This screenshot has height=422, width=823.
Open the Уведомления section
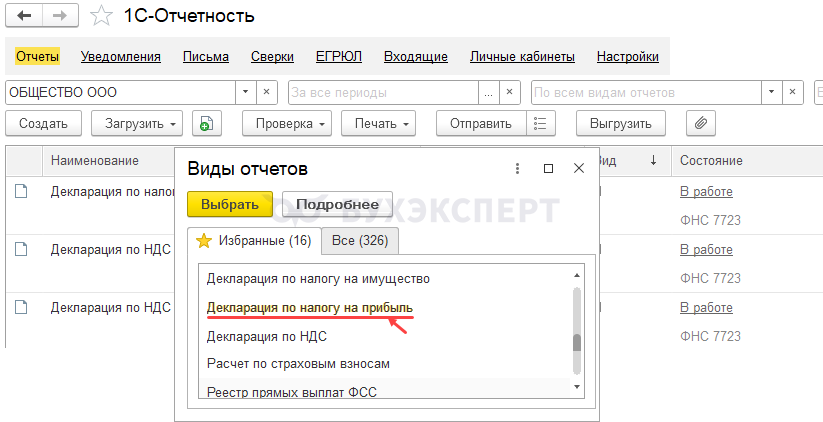(121, 57)
